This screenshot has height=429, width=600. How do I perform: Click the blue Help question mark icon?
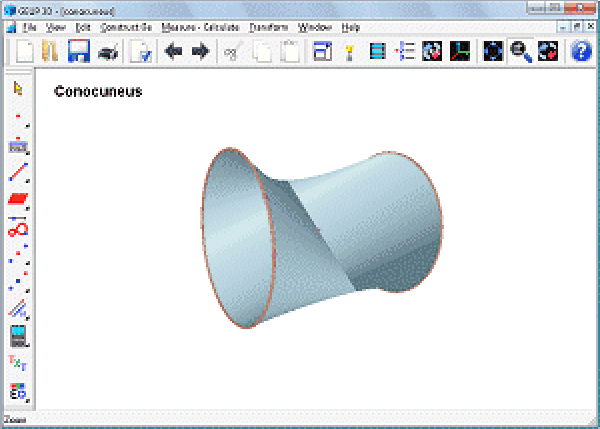coord(581,52)
